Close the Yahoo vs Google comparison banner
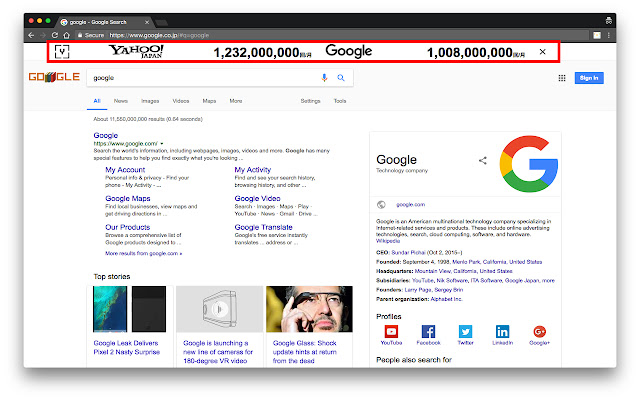 (542, 52)
